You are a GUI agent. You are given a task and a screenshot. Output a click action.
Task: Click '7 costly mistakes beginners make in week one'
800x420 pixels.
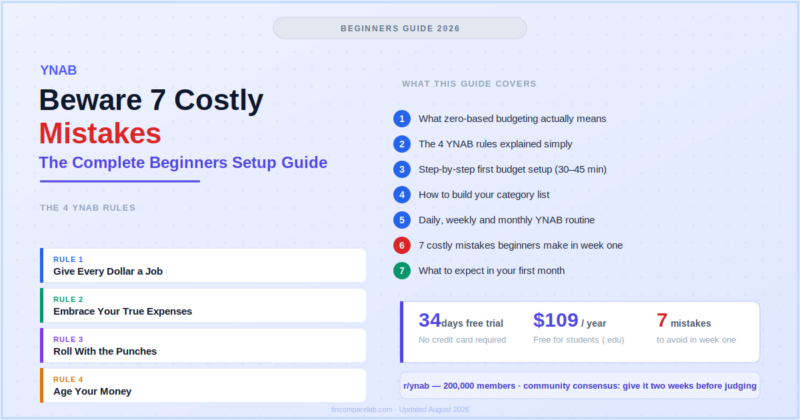click(520, 245)
